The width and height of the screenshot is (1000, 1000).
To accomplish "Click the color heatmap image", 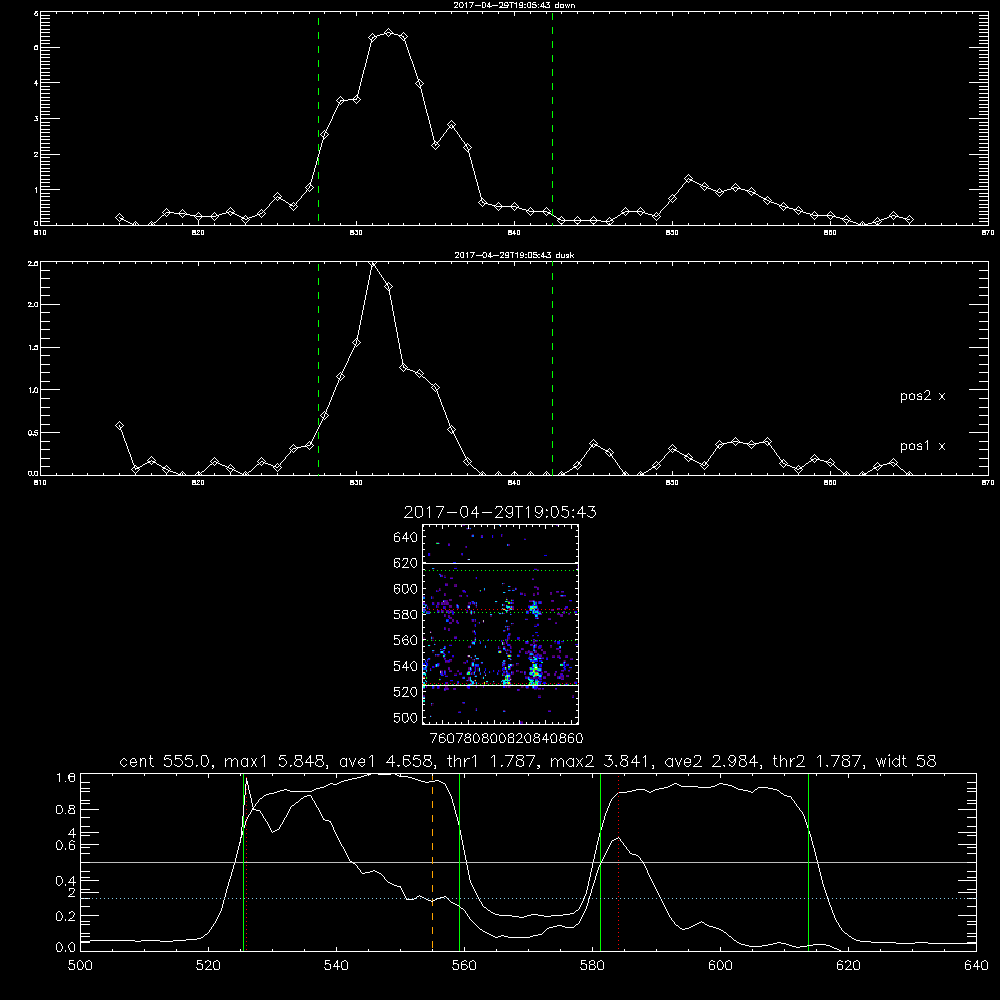I will click(x=500, y=624).
